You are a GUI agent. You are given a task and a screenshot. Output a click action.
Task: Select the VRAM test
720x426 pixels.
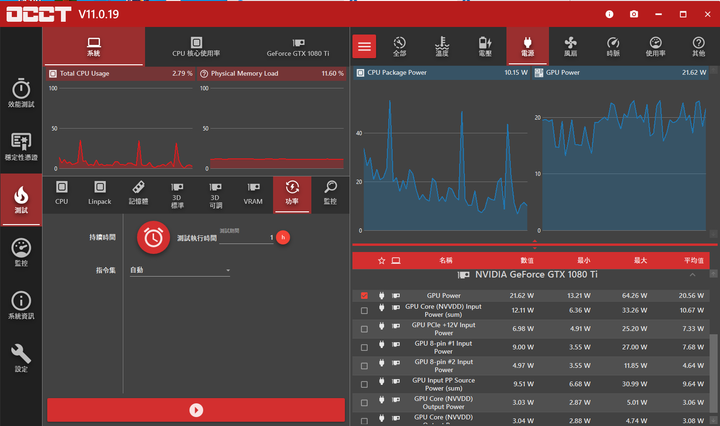253,194
